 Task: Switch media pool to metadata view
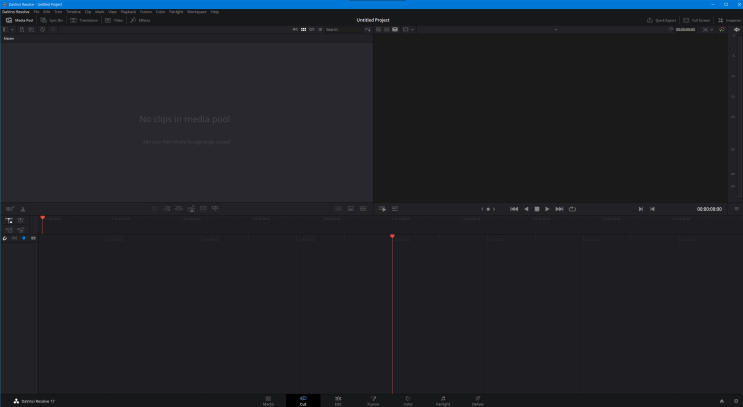(x=295, y=29)
